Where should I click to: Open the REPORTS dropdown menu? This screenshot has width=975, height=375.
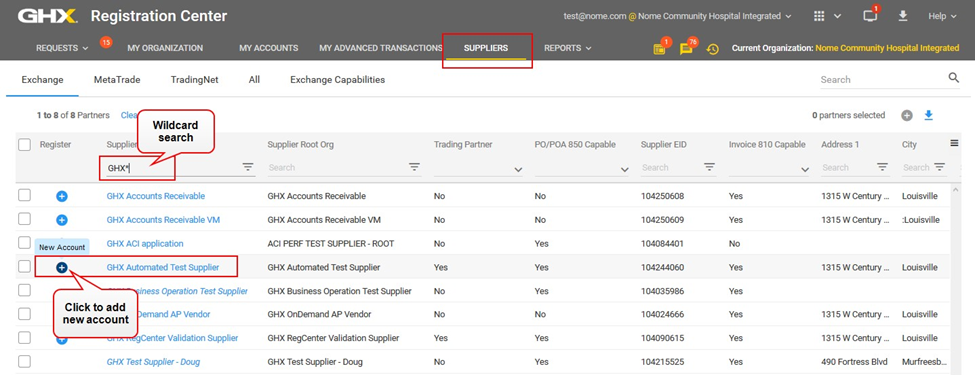(568, 48)
